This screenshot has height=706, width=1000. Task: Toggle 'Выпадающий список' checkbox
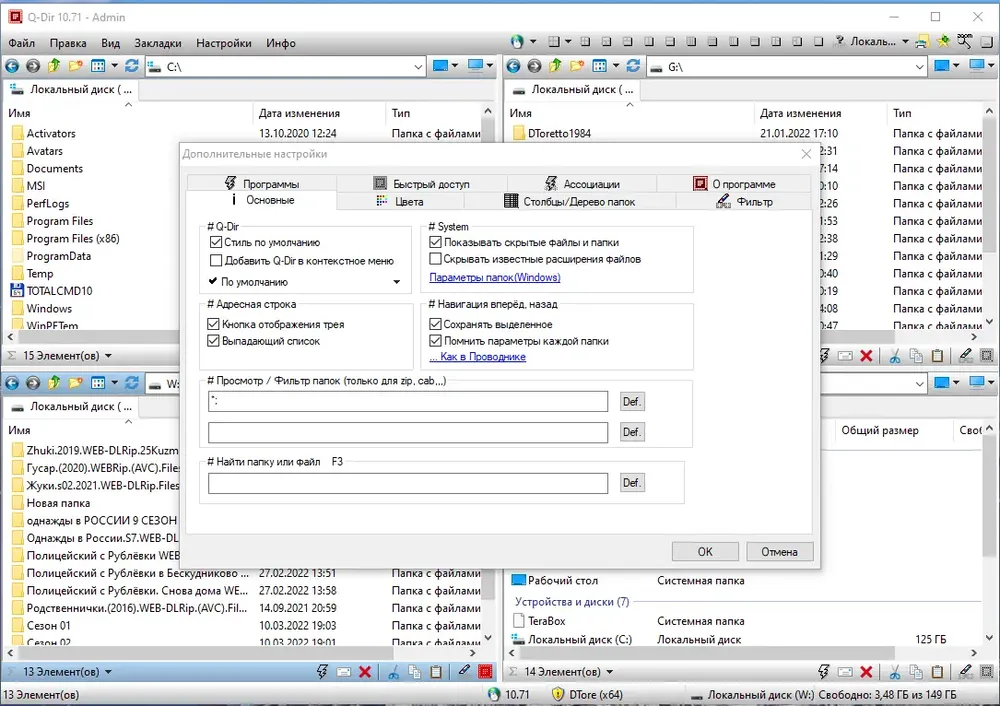(x=214, y=341)
